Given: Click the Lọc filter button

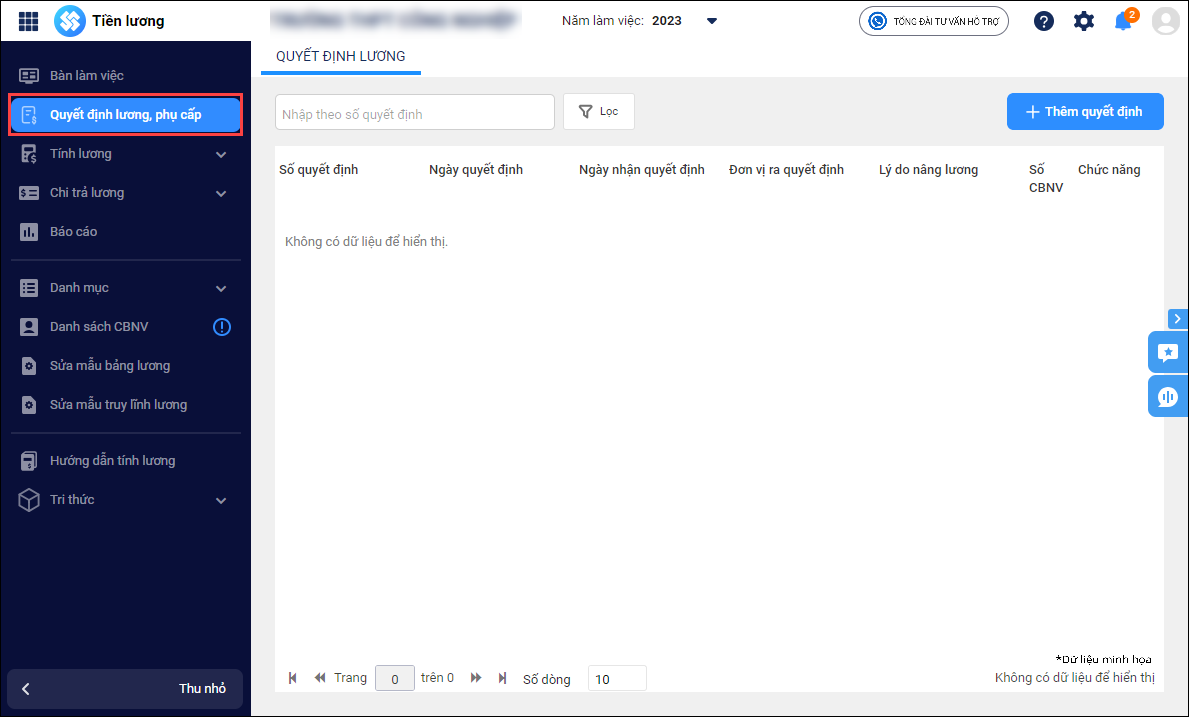Looking at the screenshot, I should click(x=599, y=111).
